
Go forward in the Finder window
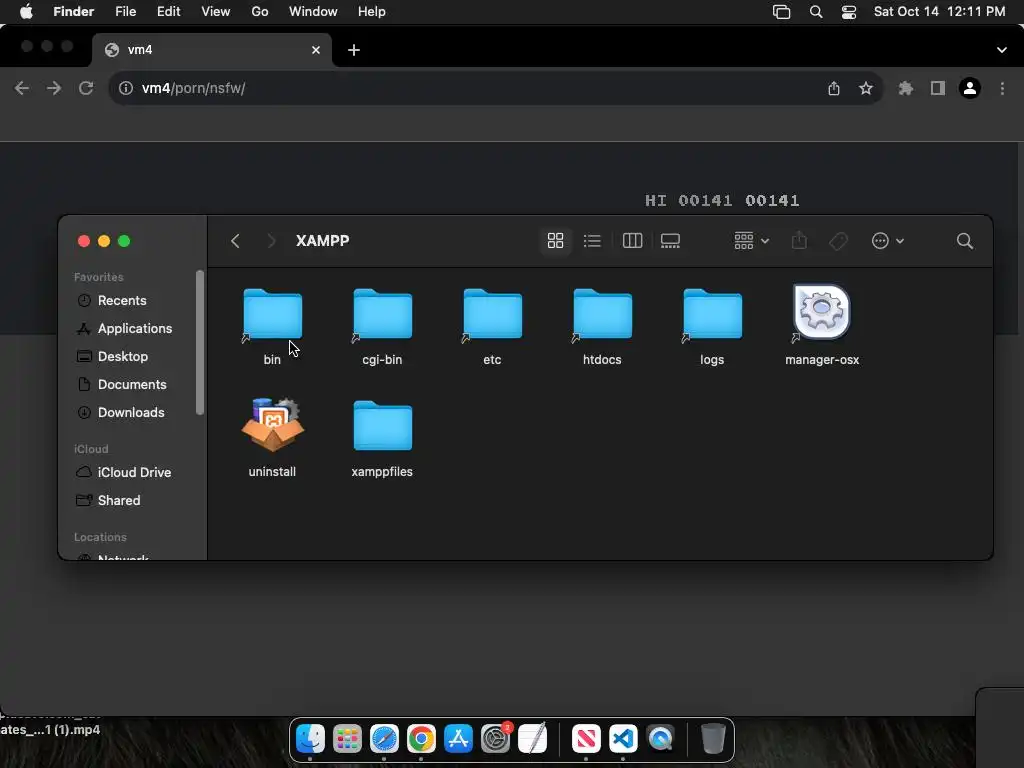272,241
